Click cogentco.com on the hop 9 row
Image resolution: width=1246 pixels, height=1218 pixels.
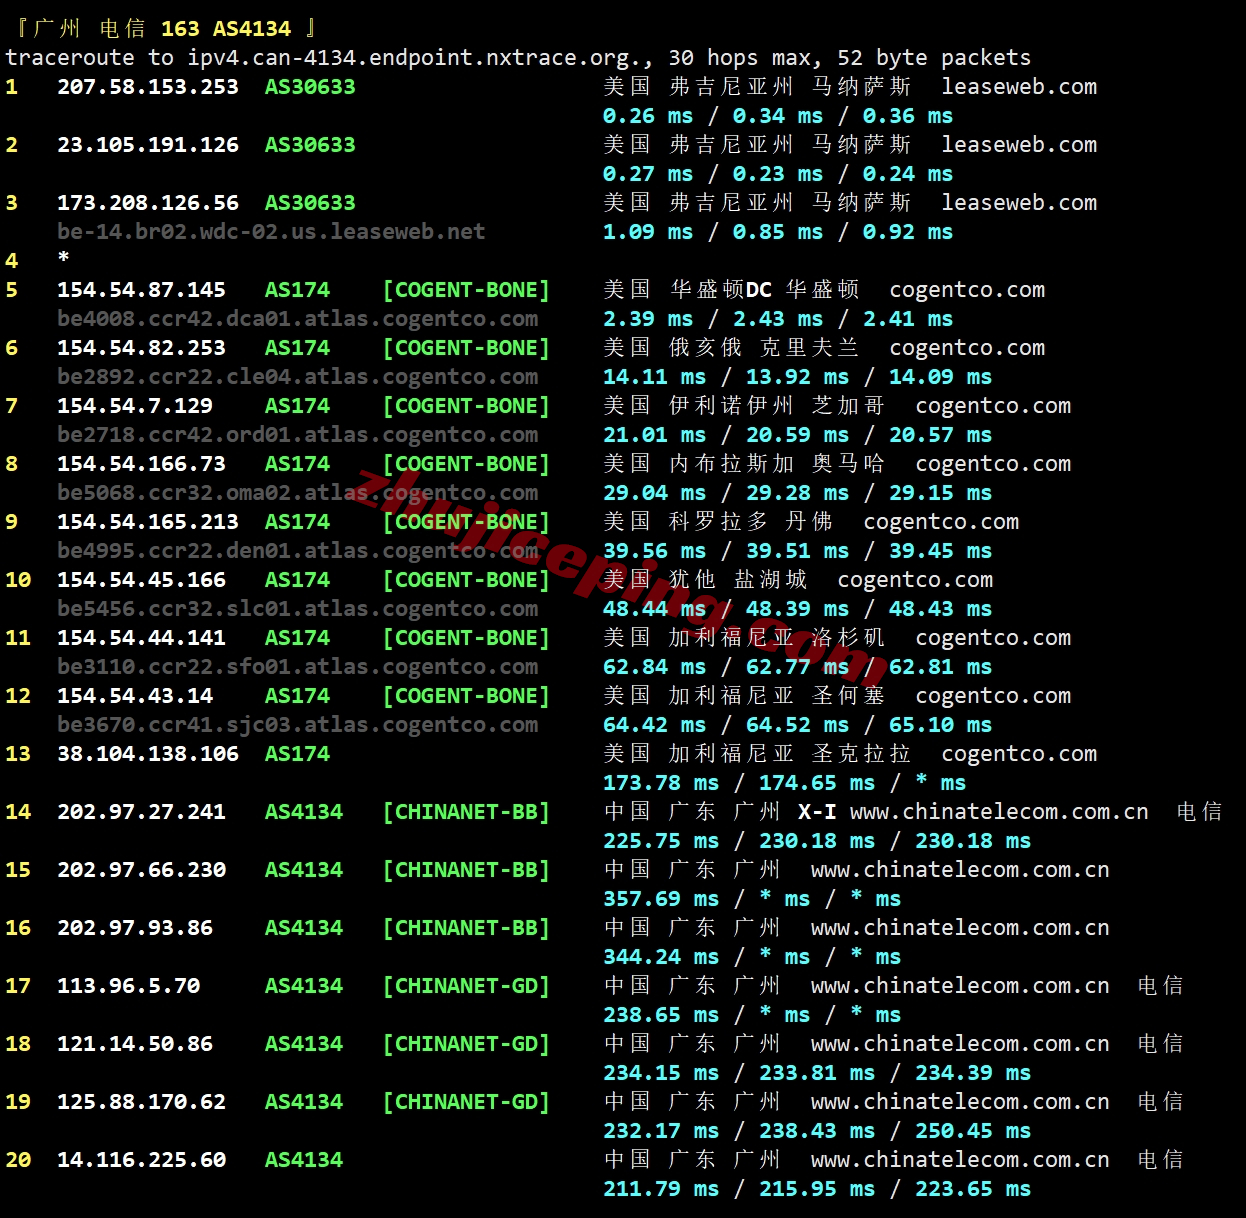(x=941, y=522)
